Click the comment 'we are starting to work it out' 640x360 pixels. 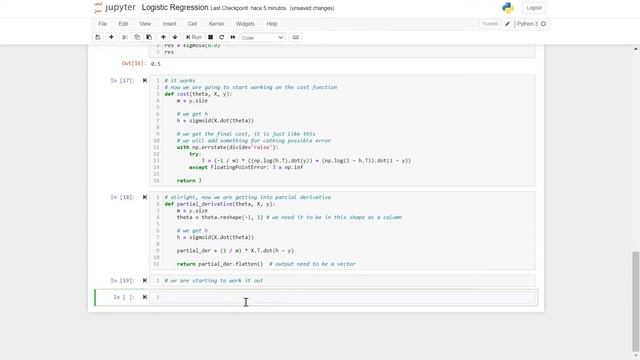coord(214,280)
